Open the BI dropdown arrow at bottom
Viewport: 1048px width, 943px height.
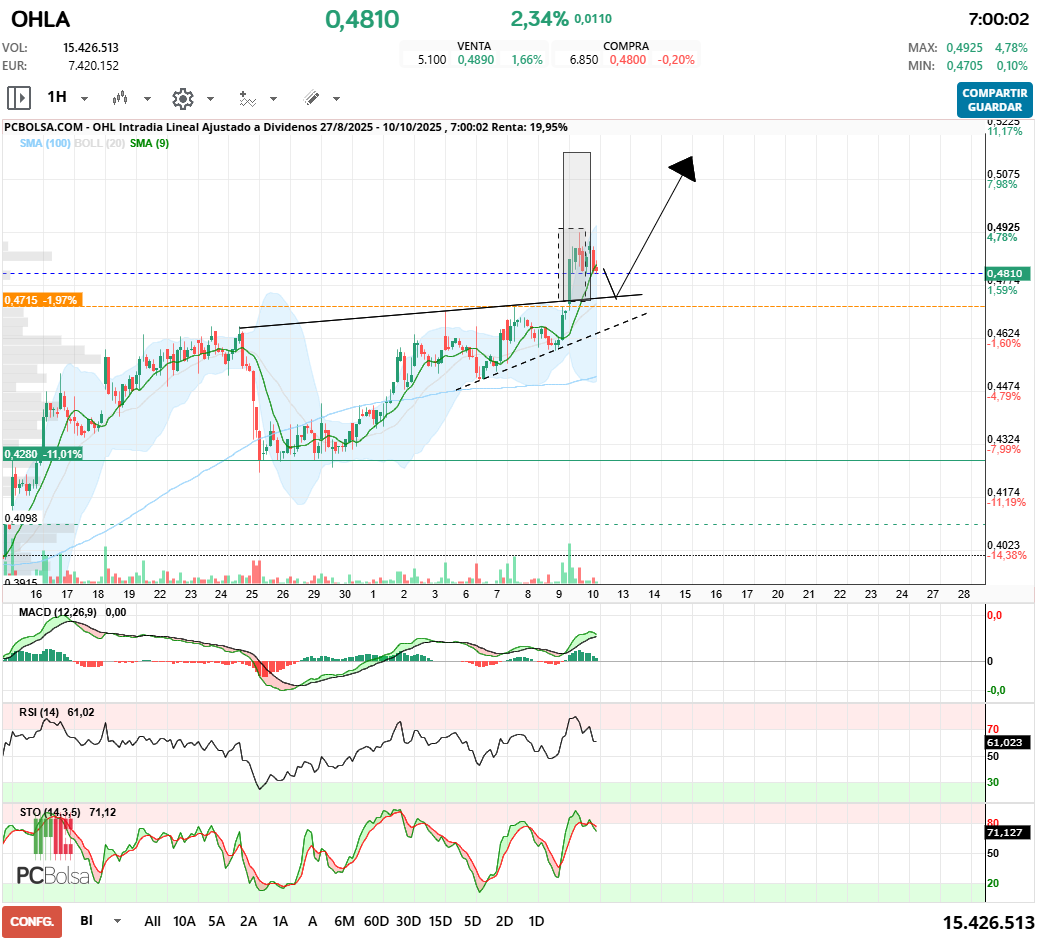(x=118, y=921)
